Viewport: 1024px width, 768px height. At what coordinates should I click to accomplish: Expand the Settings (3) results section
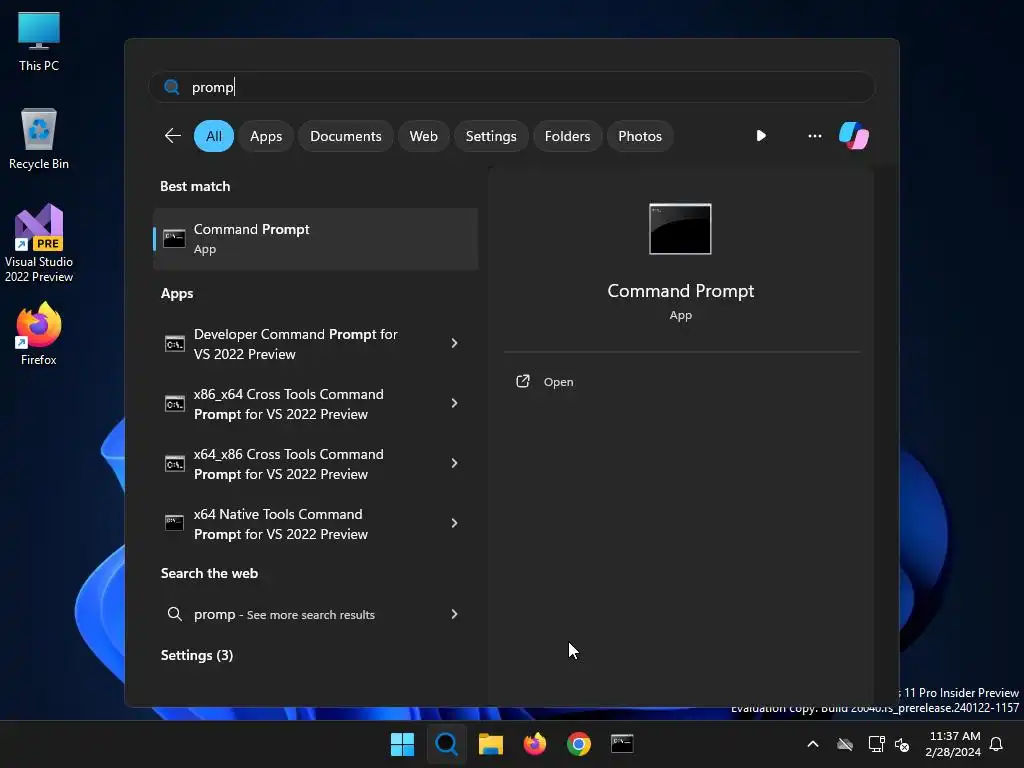click(197, 655)
